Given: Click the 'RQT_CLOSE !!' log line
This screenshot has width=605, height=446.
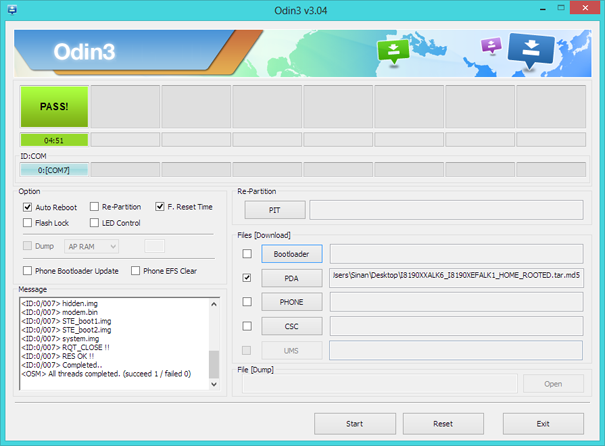Looking at the screenshot, I should point(66,347).
